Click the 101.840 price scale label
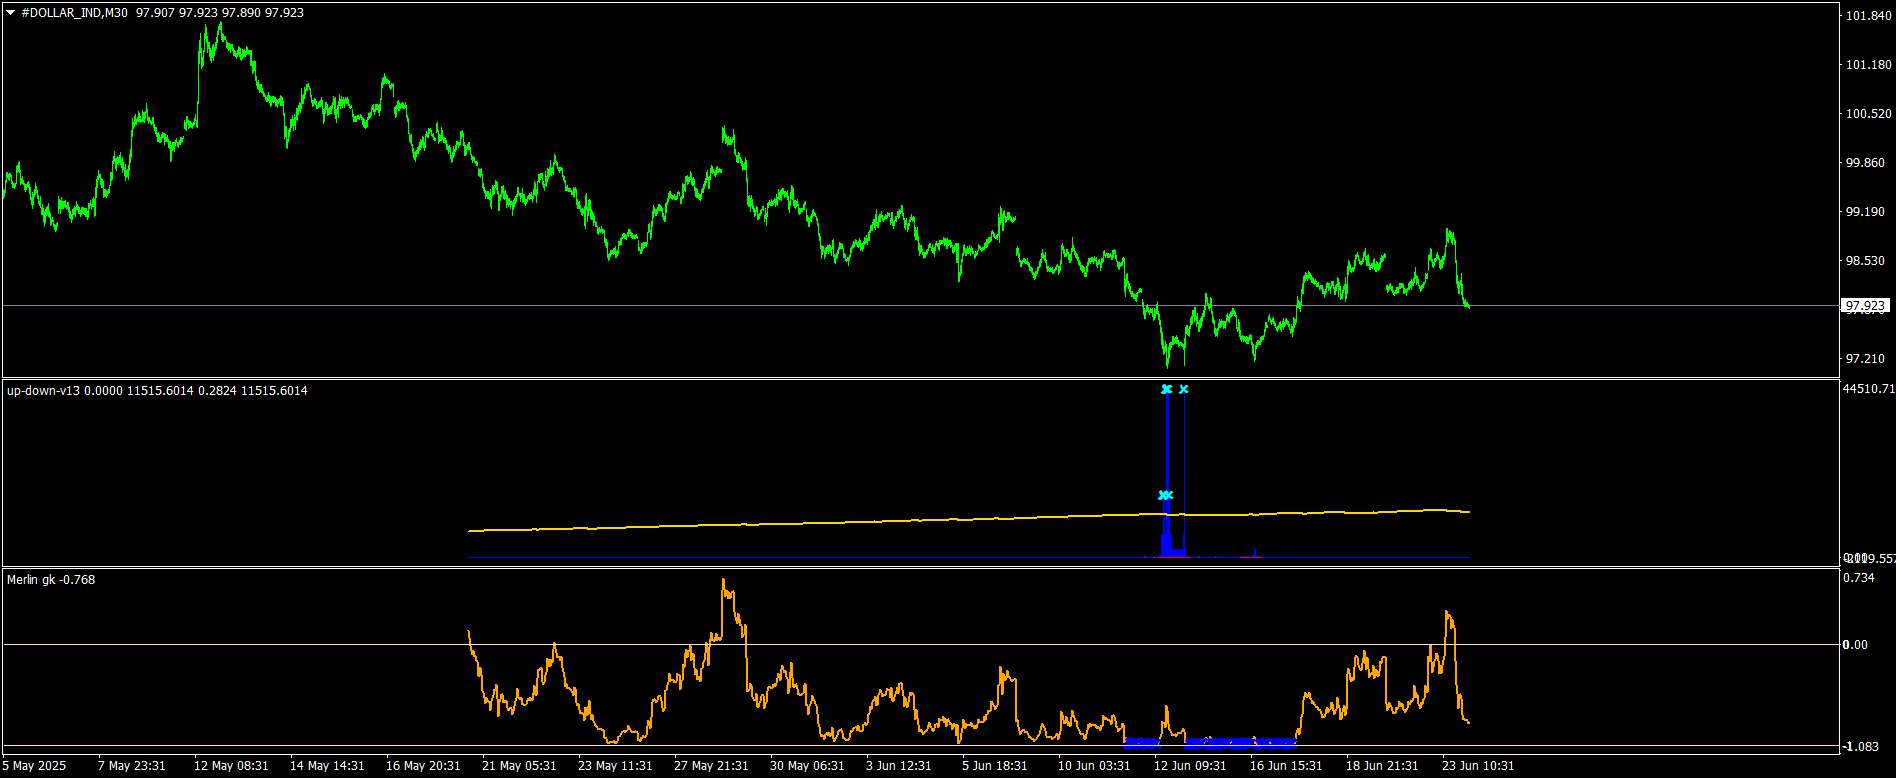1896x778 pixels. pos(1867,16)
